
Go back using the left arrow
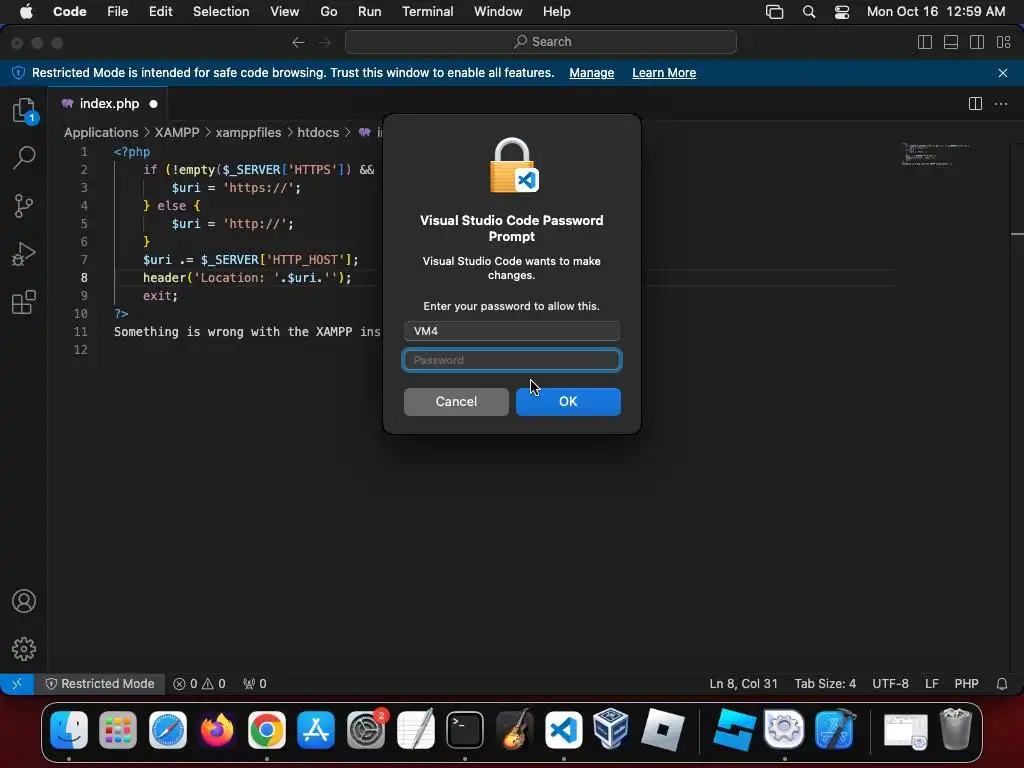point(298,42)
